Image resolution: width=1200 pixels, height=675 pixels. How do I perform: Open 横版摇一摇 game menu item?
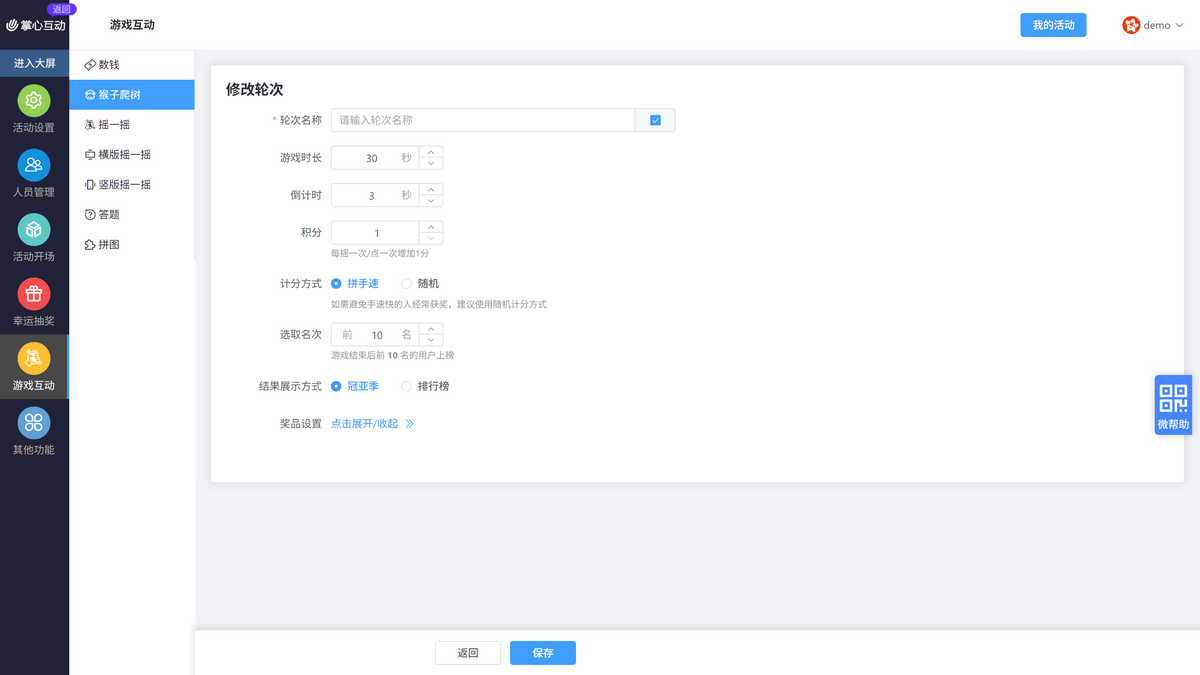[x=132, y=155]
